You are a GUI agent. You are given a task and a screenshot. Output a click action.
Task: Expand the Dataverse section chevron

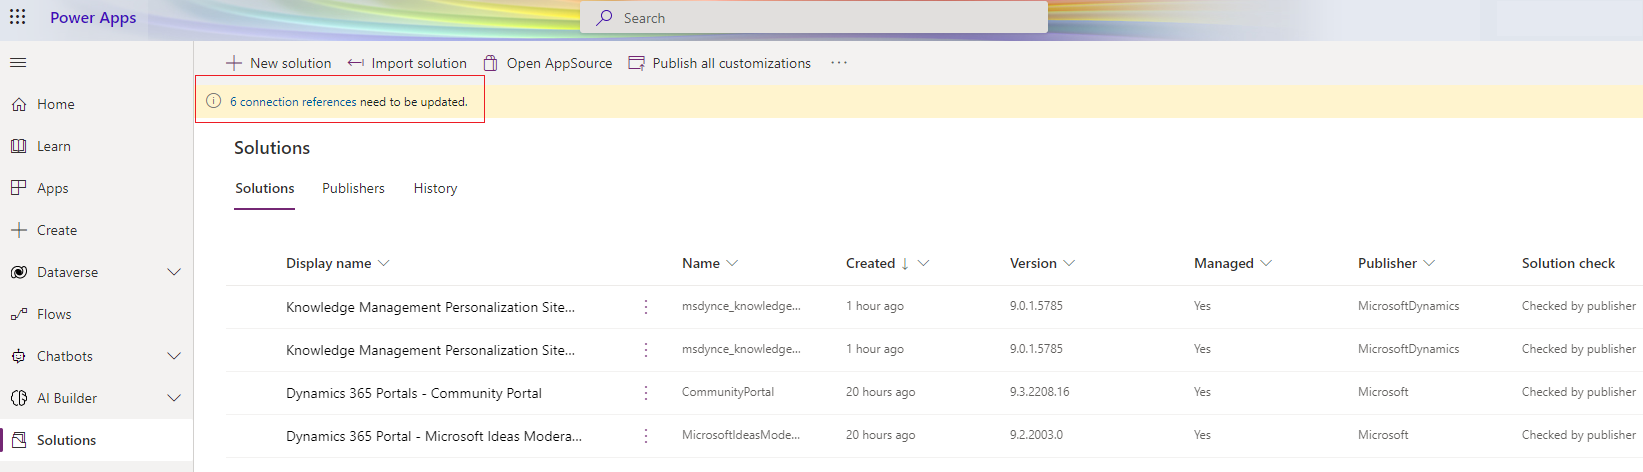[174, 272]
